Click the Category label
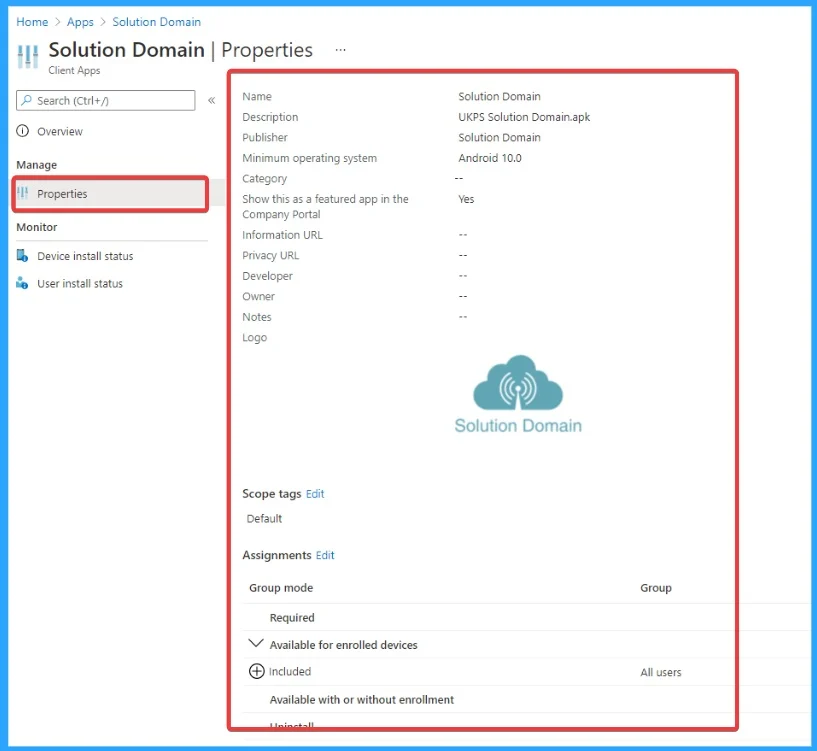Viewport: 817px width, 751px height. (264, 179)
